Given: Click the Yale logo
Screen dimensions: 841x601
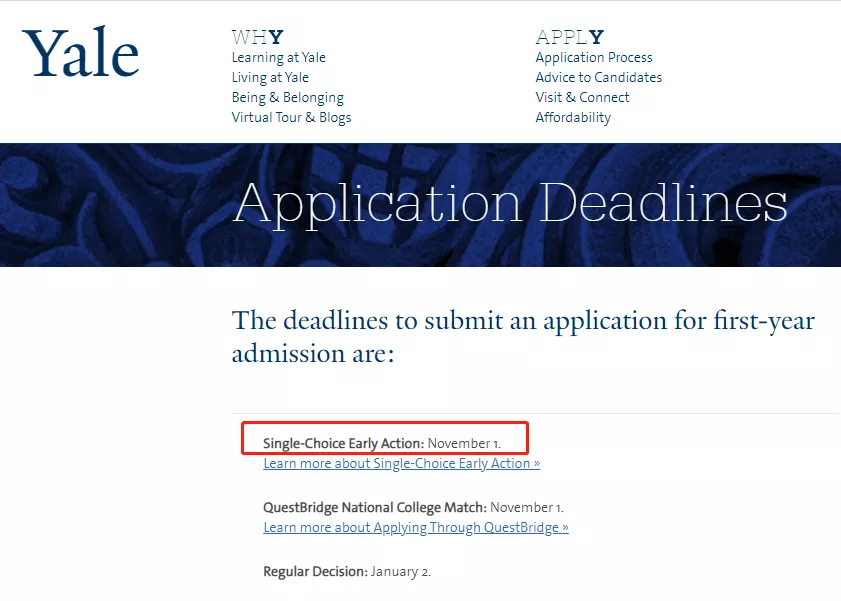Looking at the screenshot, I should pyautogui.click(x=80, y=55).
